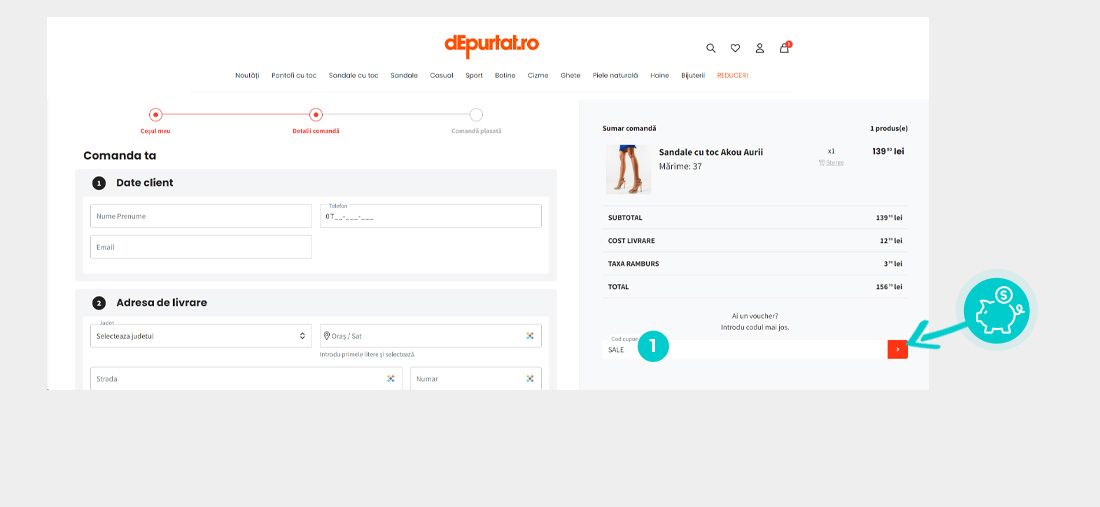Image resolution: width=1100 pixels, height=507 pixels.
Task: Click the Șterge link to remove product
Action: point(831,163)
